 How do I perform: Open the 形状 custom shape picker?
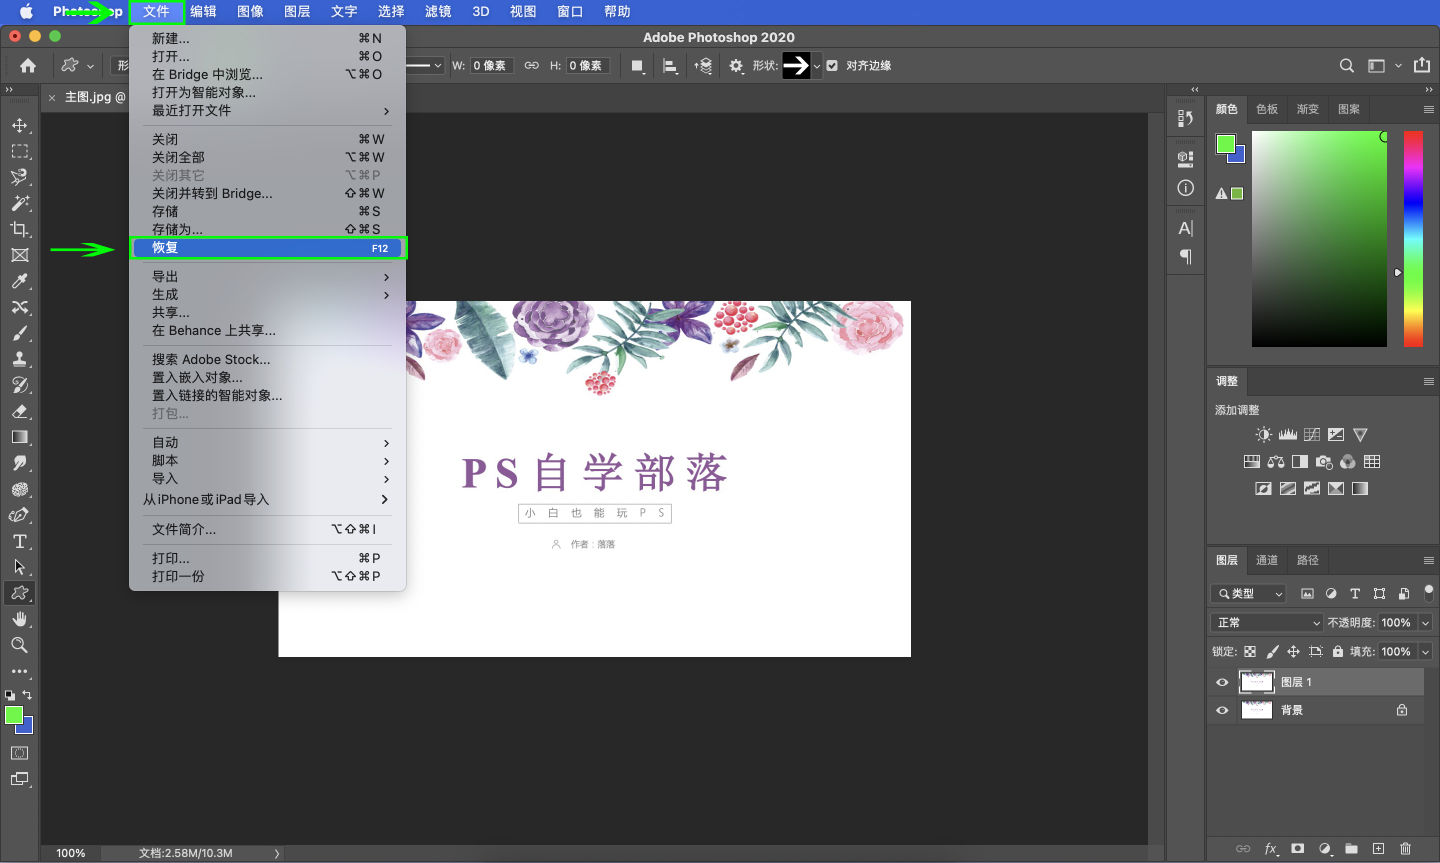pyautogui.click(x=806, y=65)
